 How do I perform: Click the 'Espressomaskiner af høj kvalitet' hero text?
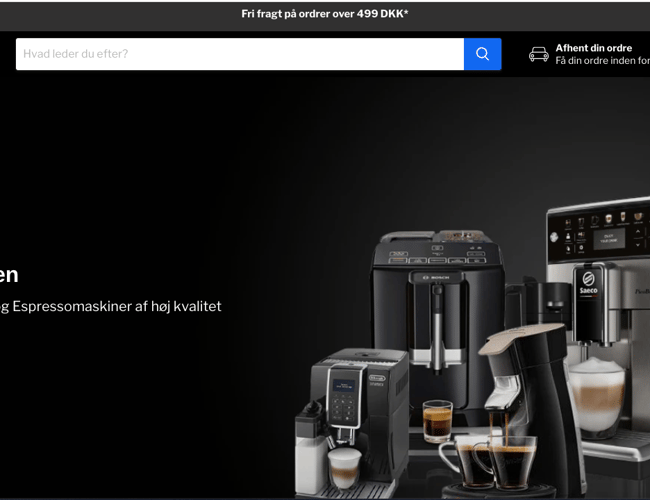tap(116, 306)
